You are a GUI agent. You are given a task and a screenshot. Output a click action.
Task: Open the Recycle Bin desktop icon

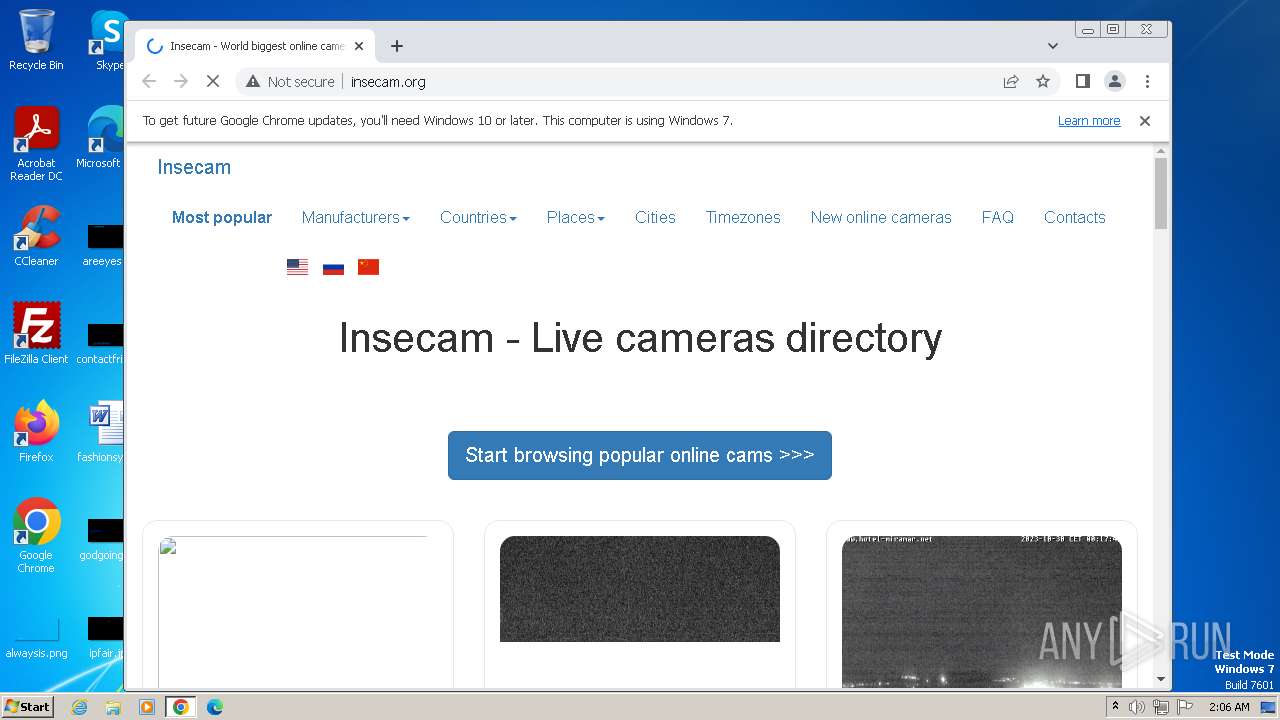coord(36,40)
